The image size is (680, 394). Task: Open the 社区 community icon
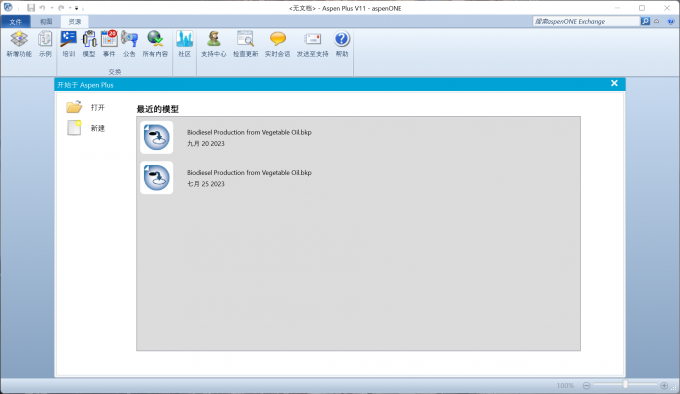click(x=184, y=44)
